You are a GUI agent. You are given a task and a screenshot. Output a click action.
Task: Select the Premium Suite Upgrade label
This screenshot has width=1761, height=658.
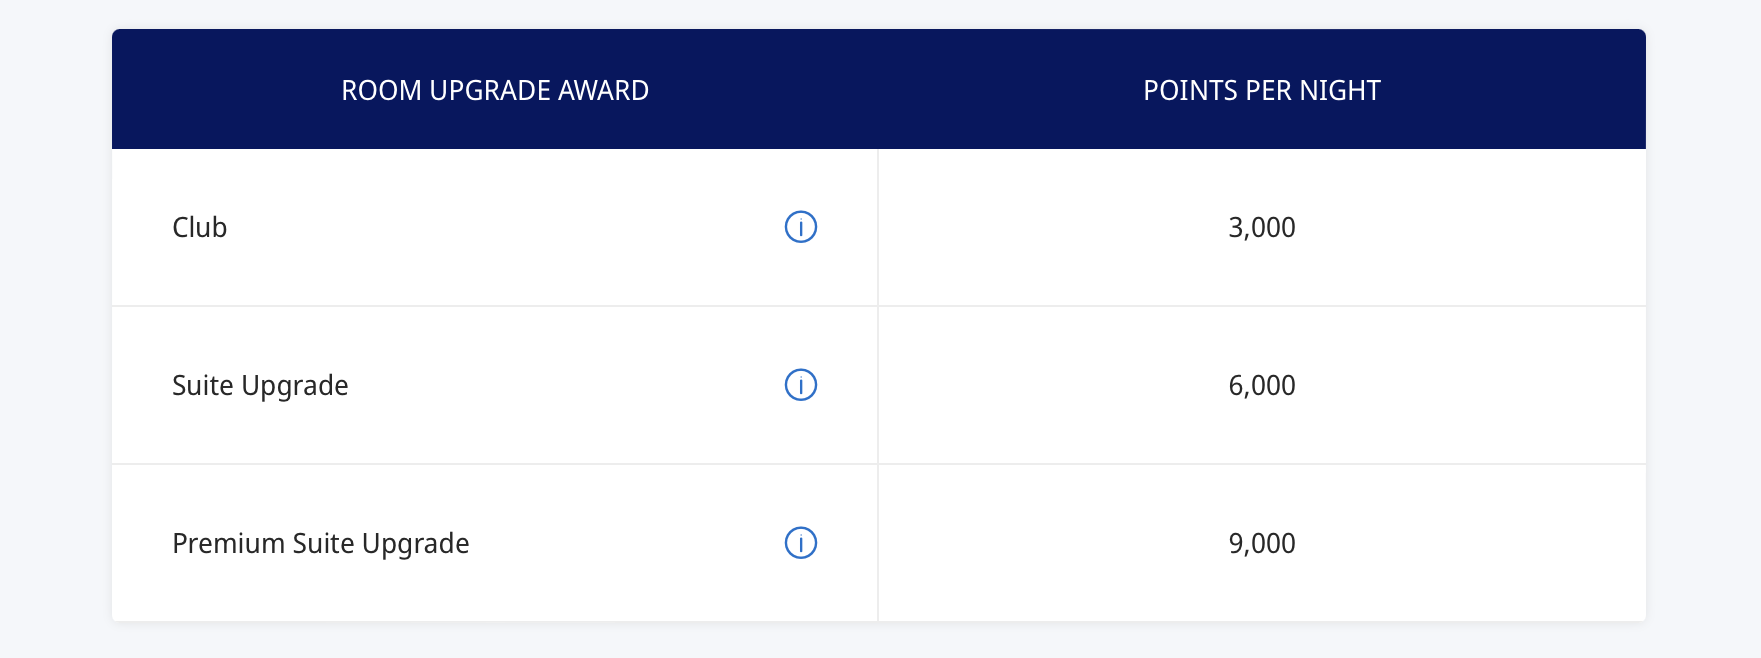point(320,543)
